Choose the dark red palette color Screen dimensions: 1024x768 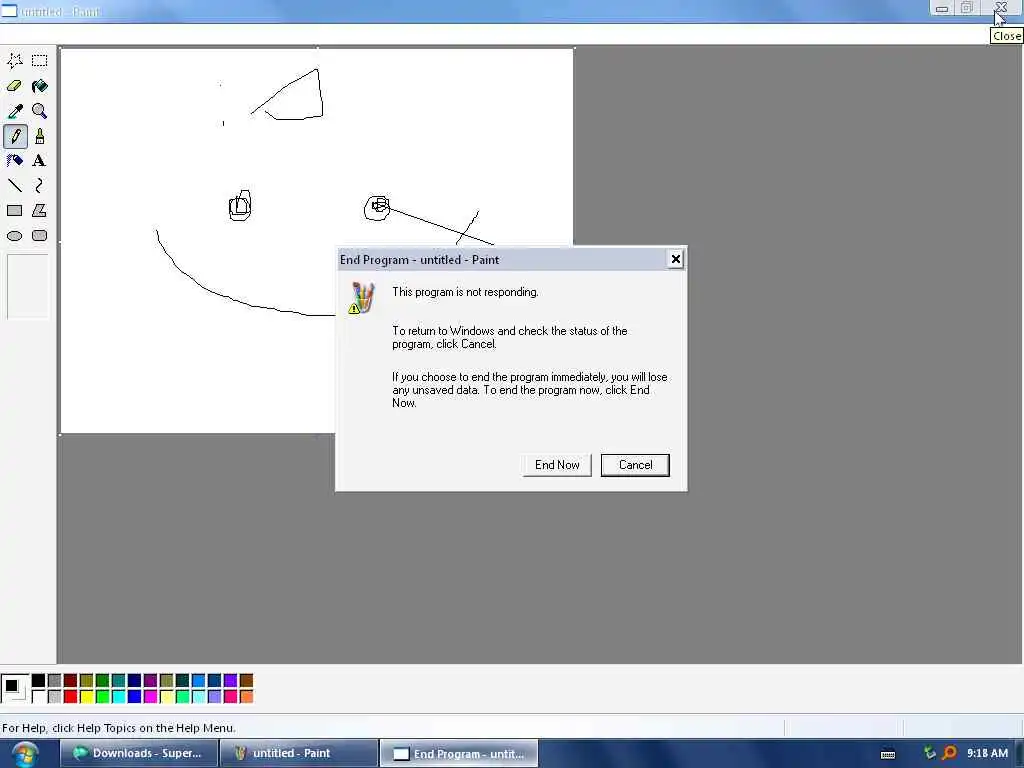71,680
